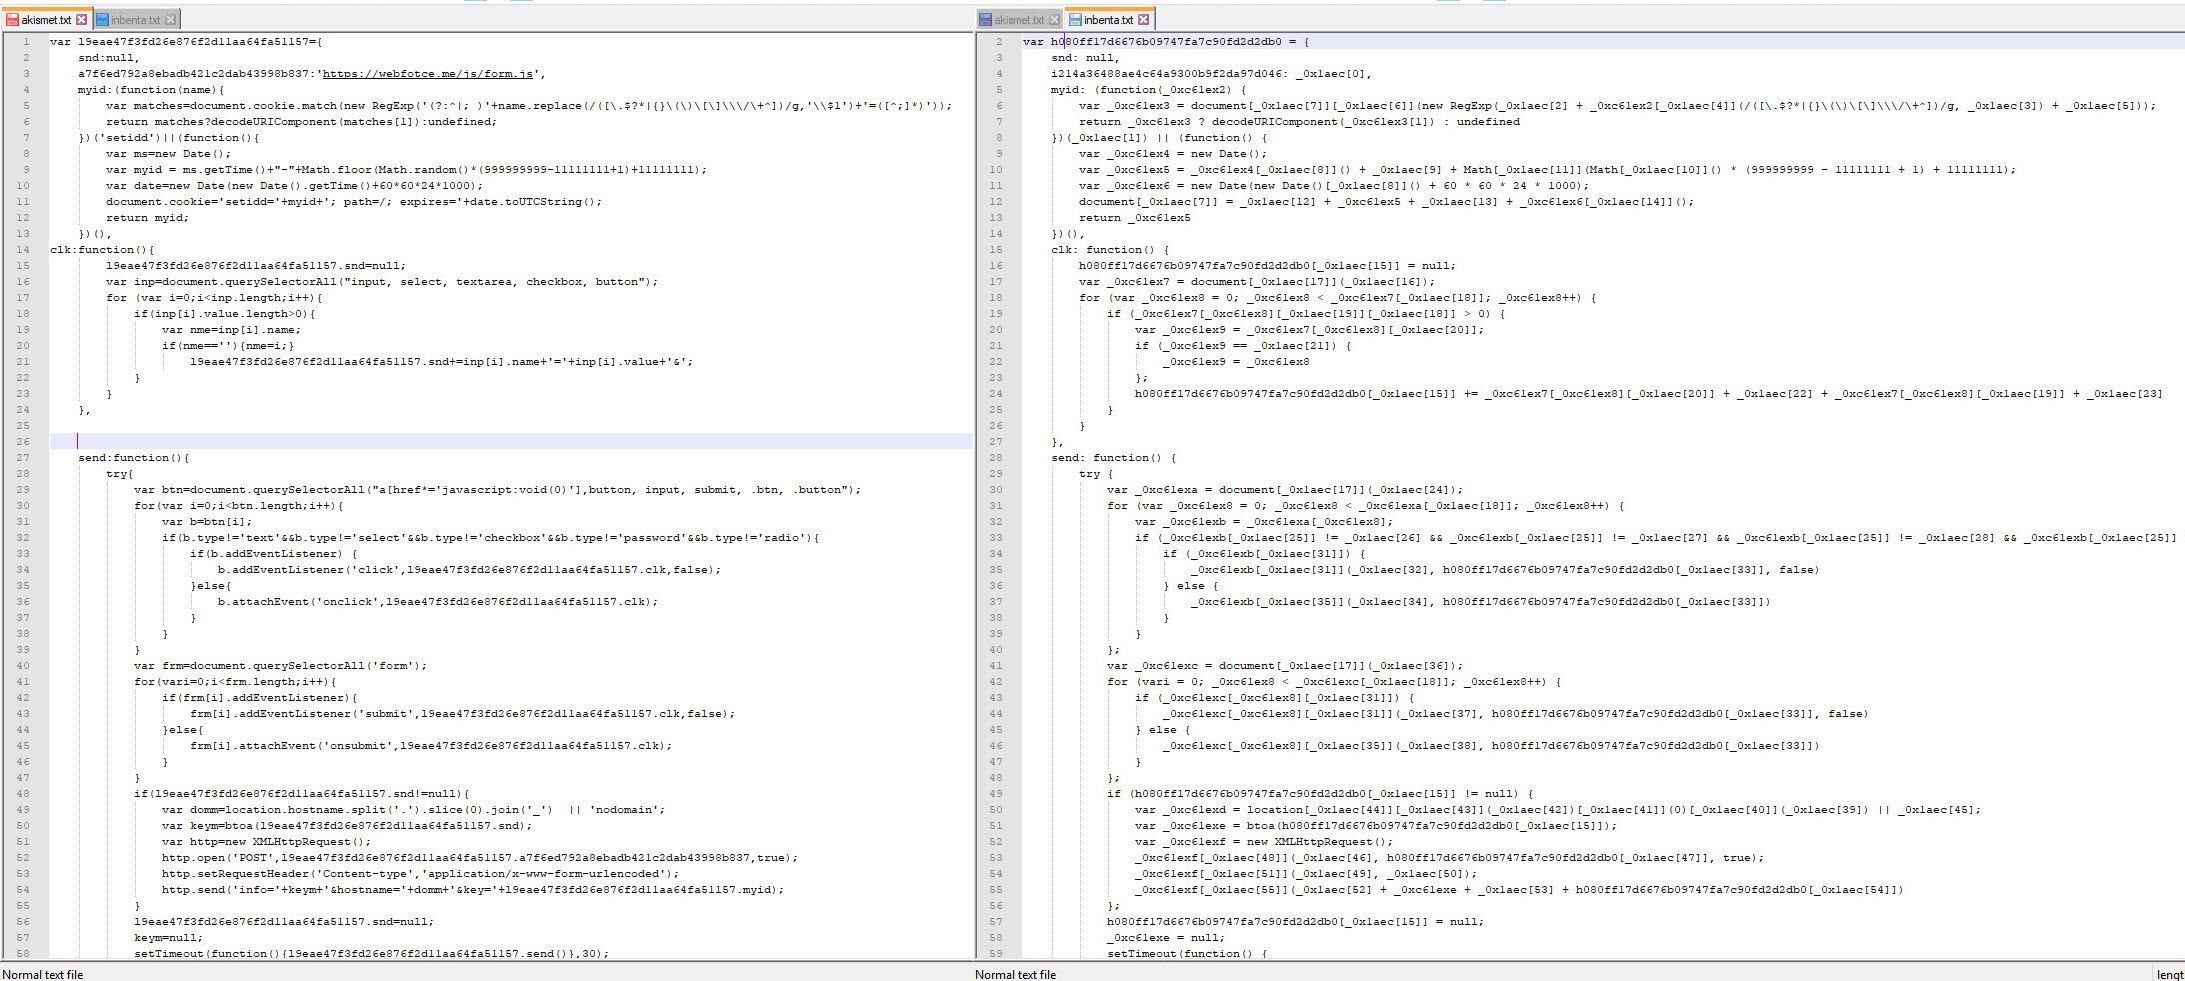
Task: Click 'return _0xc61ex5' line in right pane
Action: click(x=1135, y=218)
